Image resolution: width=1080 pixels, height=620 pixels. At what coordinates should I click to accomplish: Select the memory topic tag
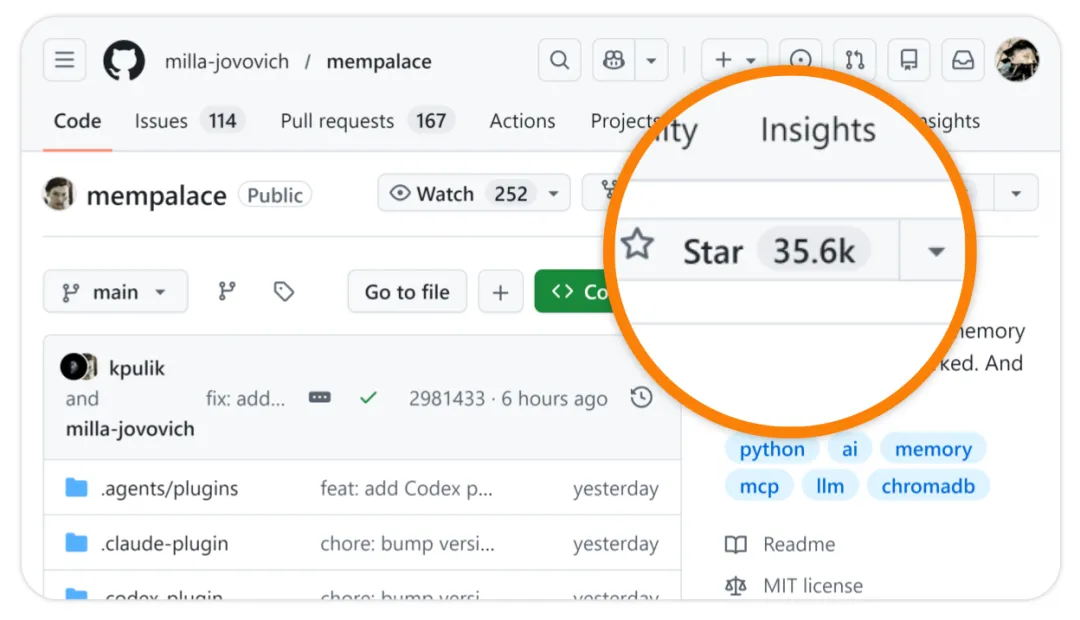[933, 449]
